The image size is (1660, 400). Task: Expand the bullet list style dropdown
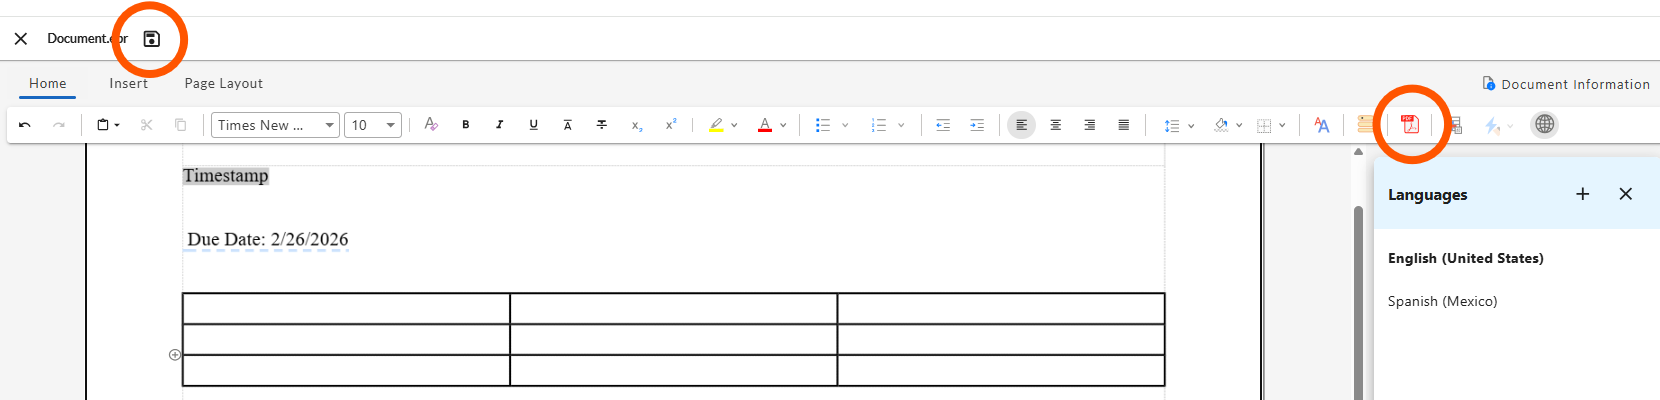[845, 125]
